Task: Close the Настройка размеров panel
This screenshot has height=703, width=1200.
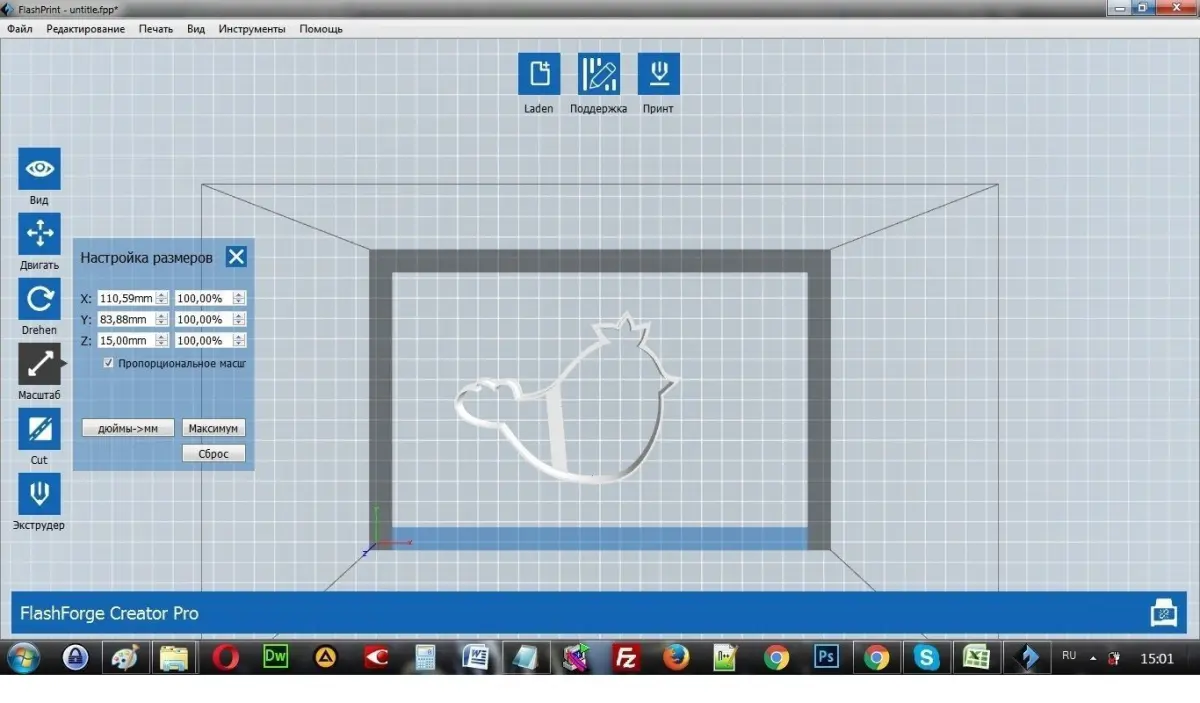Action: pos(236,257)
